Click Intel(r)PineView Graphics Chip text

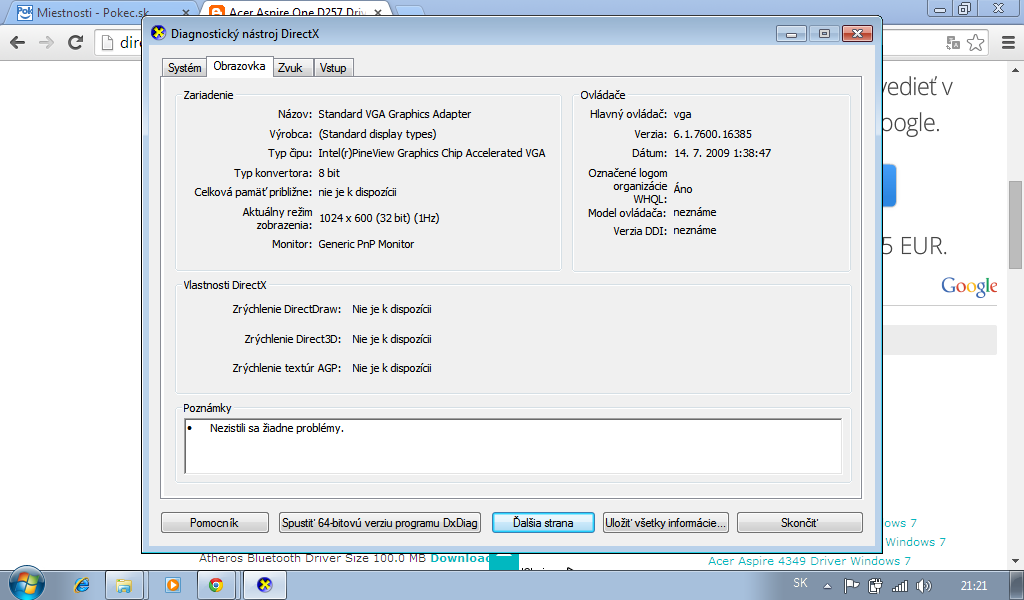click(432, 153)
